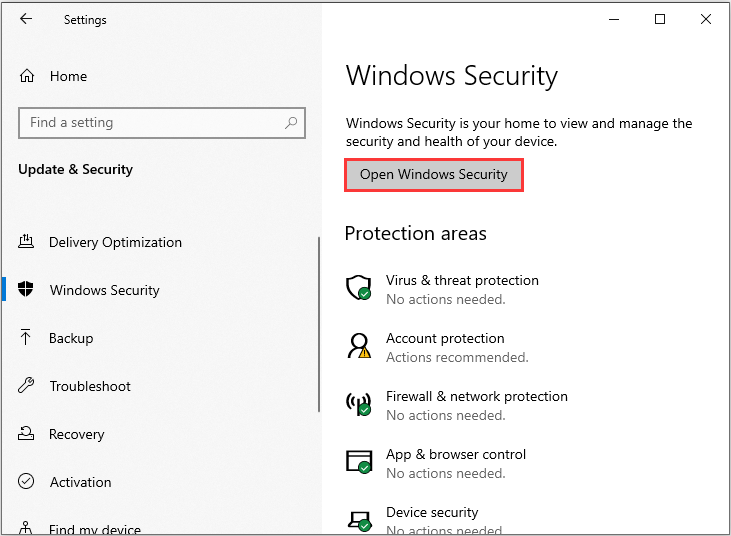
Task: Click the Recovery icon
Action: (26, 433)
